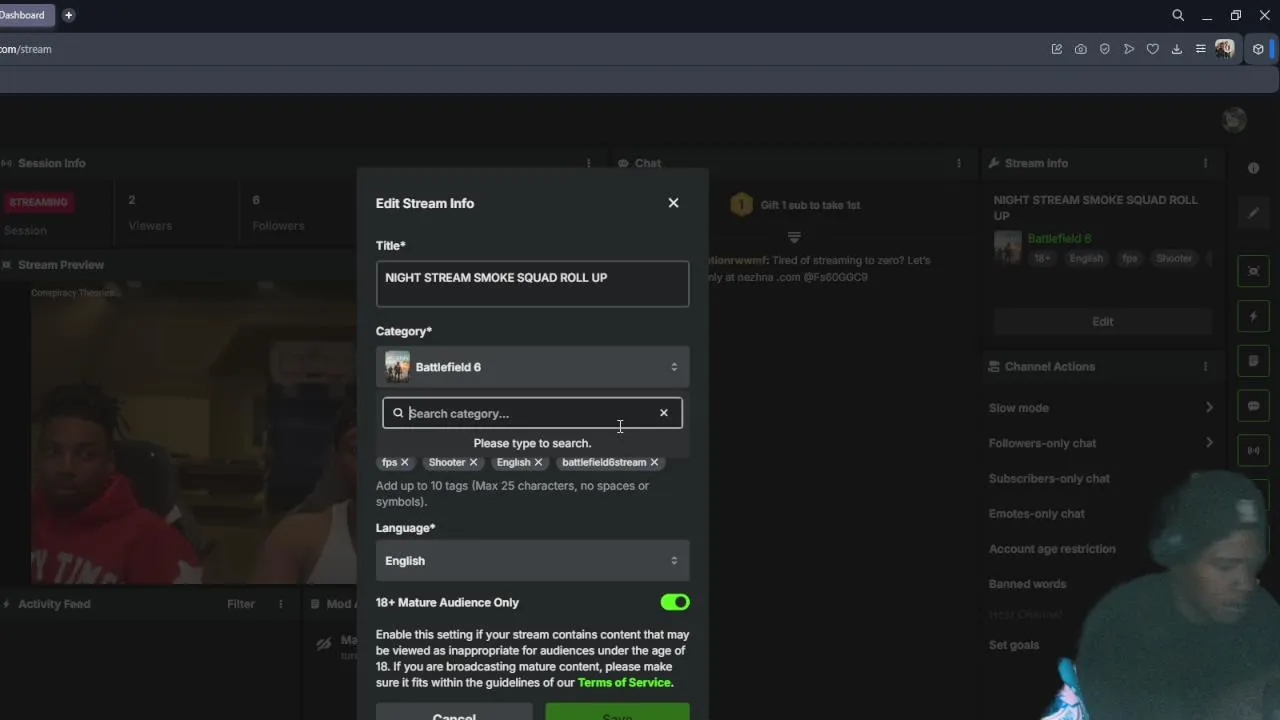Viewport: 1280px width, 720px height.
Task: Remove the battlefield6stream tag
Action: pos(655,462)
